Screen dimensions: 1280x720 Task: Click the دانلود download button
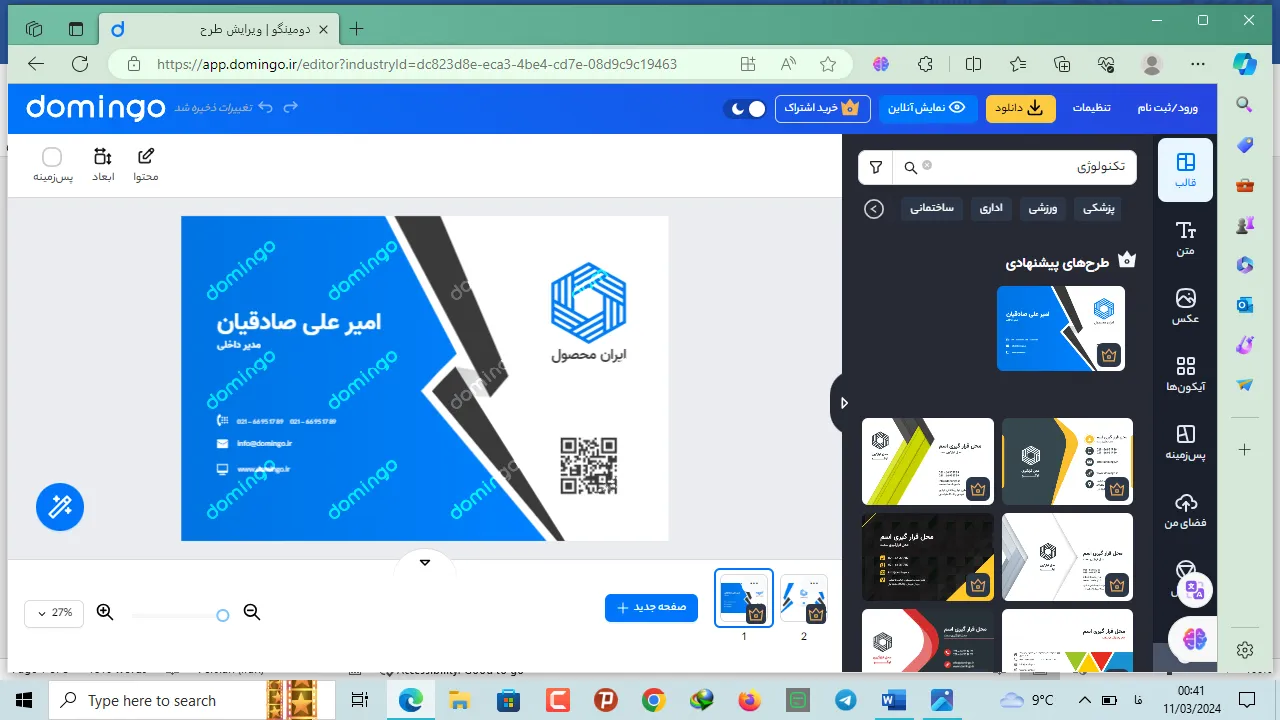[1021, 108]
